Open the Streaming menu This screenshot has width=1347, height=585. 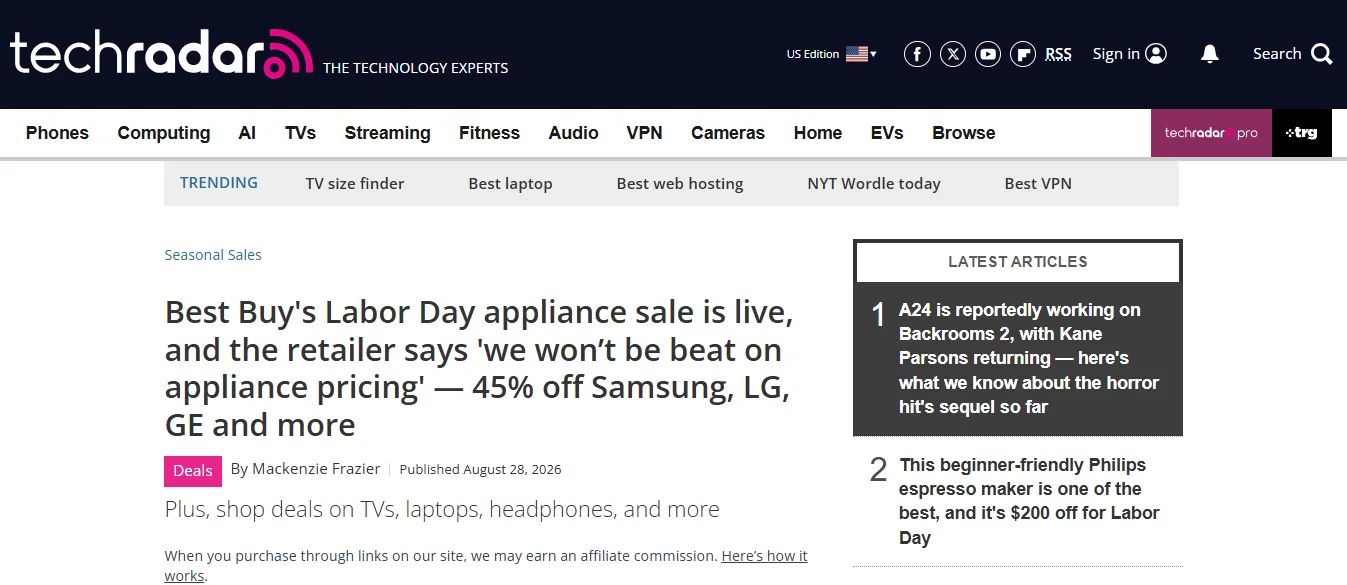click(387, 133)
